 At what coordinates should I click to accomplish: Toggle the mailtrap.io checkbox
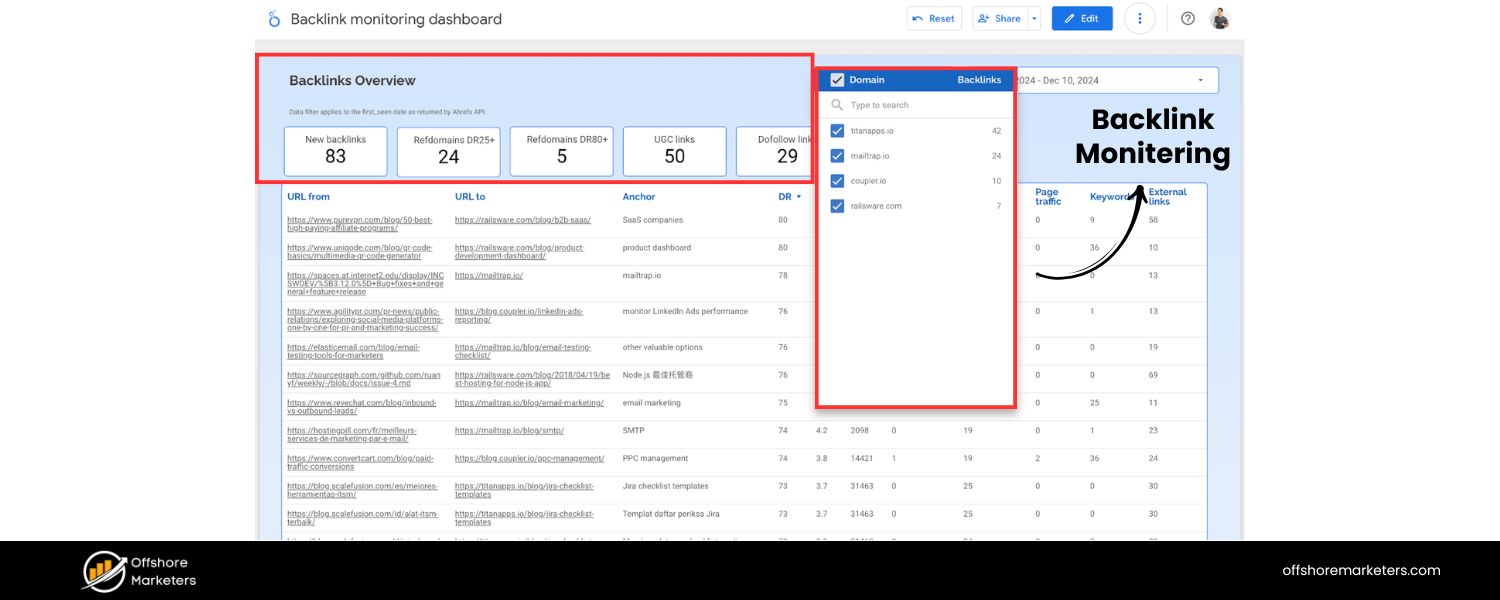(x=837, y=156)
